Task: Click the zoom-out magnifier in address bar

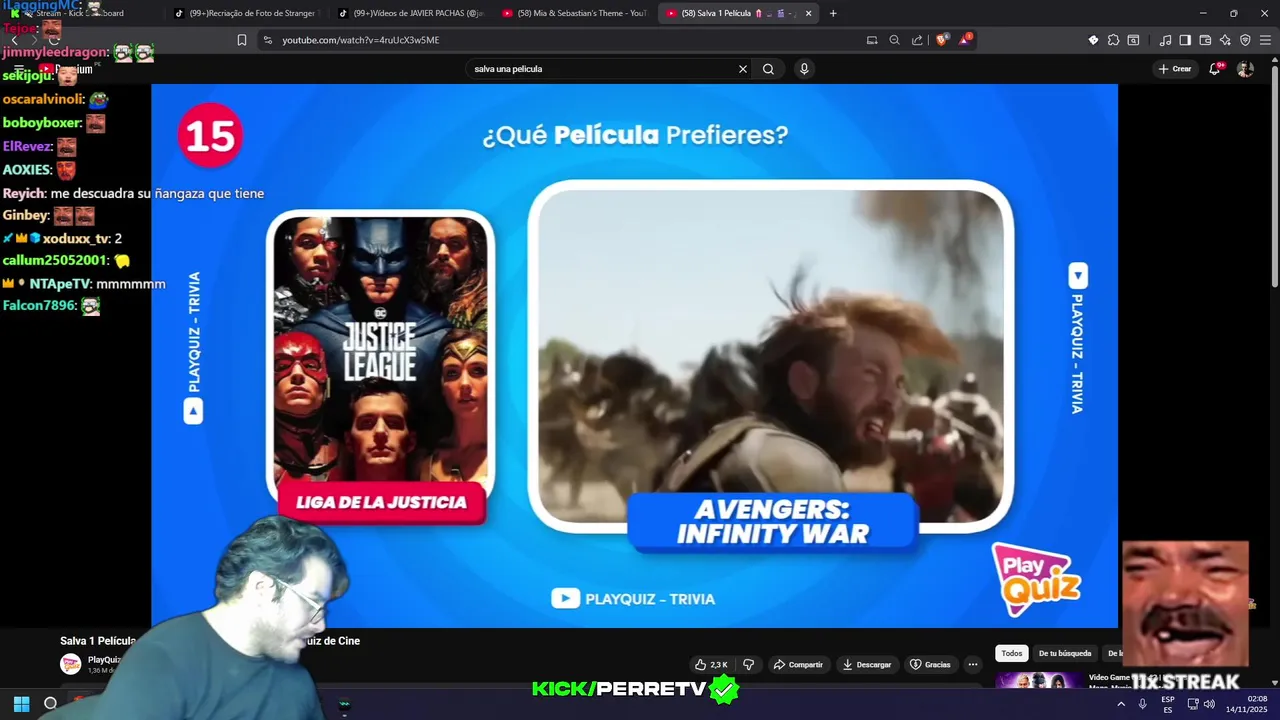Action: (x=894, y=40)
